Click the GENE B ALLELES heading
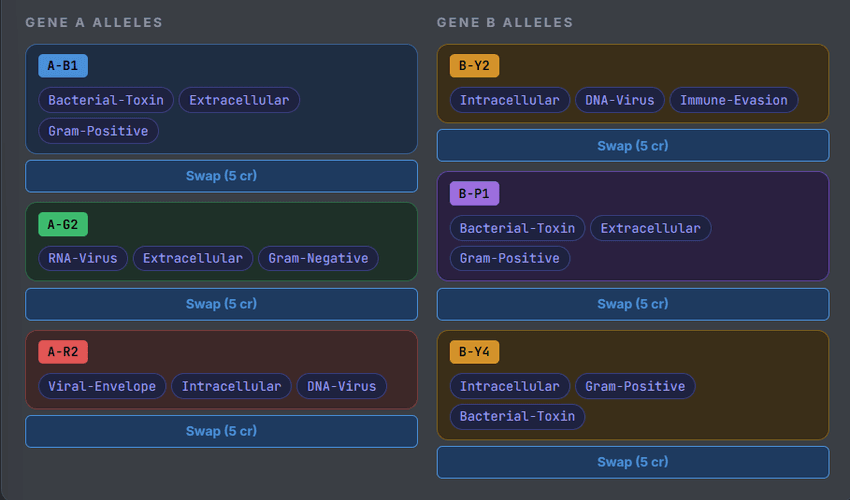Viewport: 850px width, 500px height. (505, 22)
